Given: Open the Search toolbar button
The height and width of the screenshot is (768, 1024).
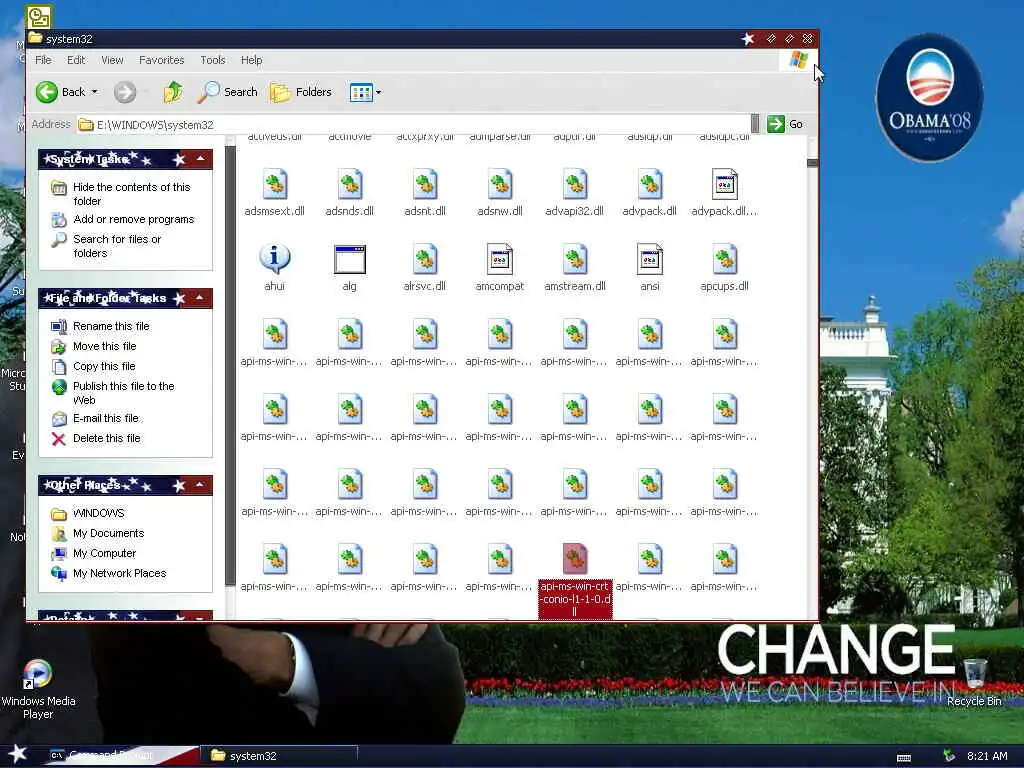Looking at the screenshot, I should tap(228, 92).
